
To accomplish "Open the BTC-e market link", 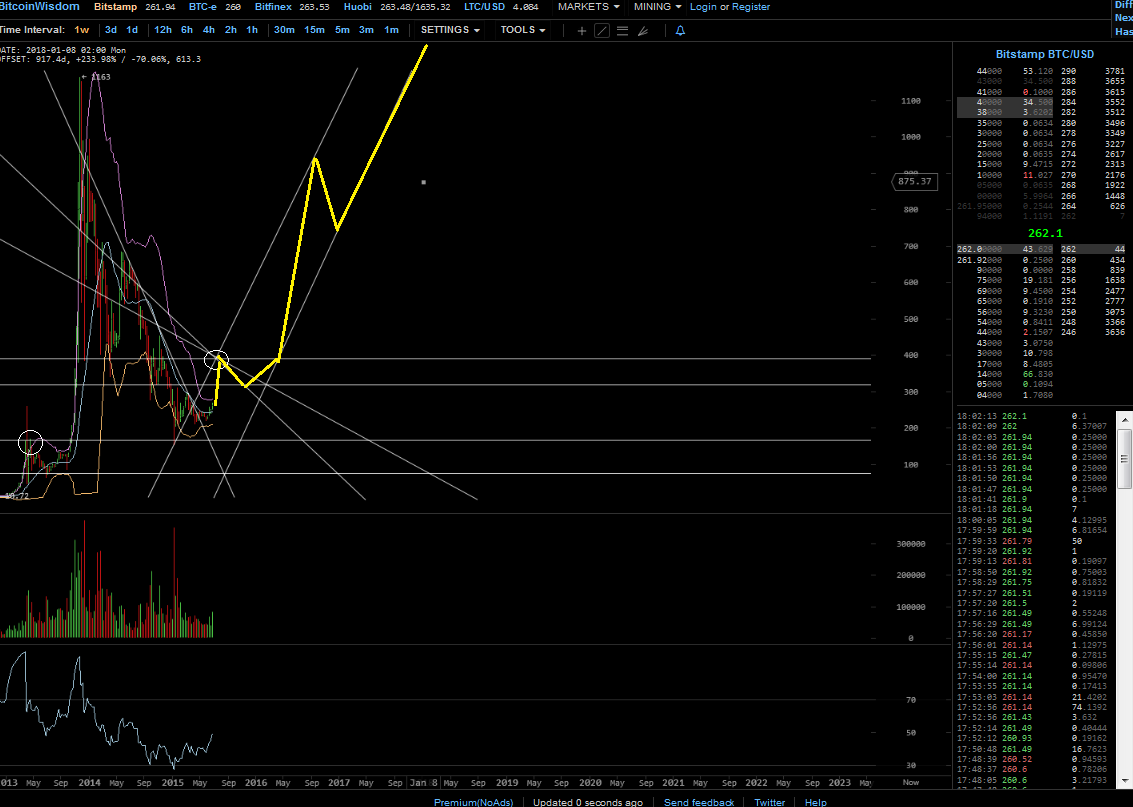I will pos(202,7).
